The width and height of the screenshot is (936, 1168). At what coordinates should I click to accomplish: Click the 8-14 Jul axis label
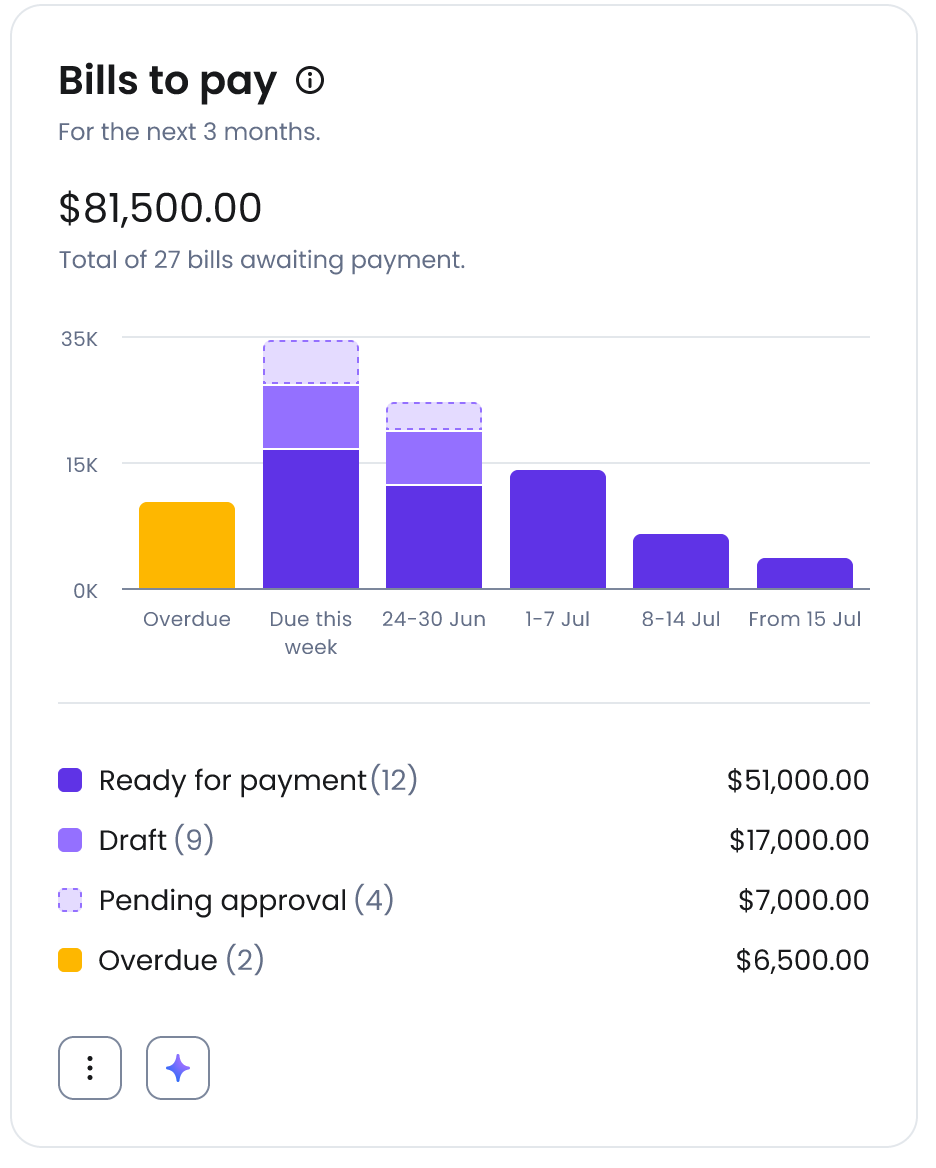click(681, 619)
